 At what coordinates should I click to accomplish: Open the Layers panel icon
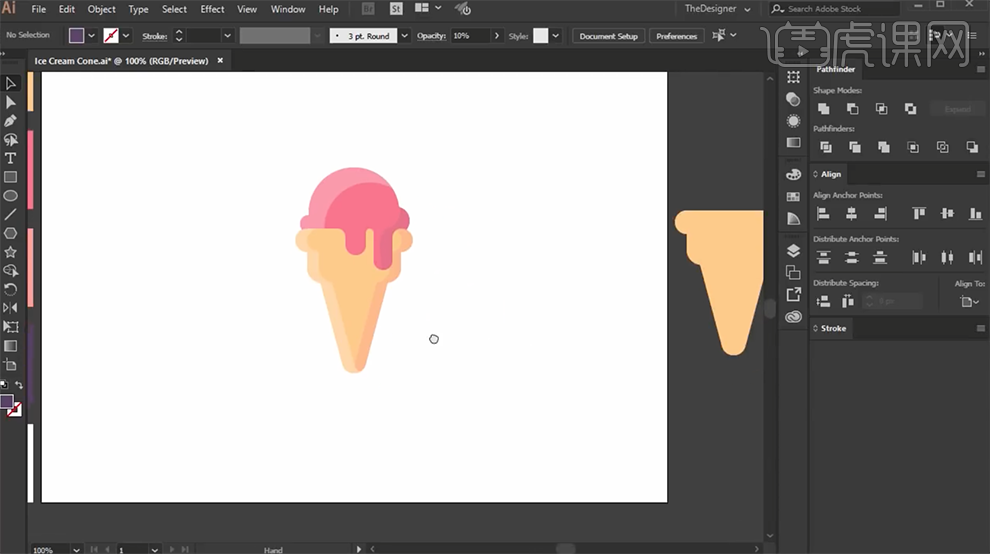[793, 251]
